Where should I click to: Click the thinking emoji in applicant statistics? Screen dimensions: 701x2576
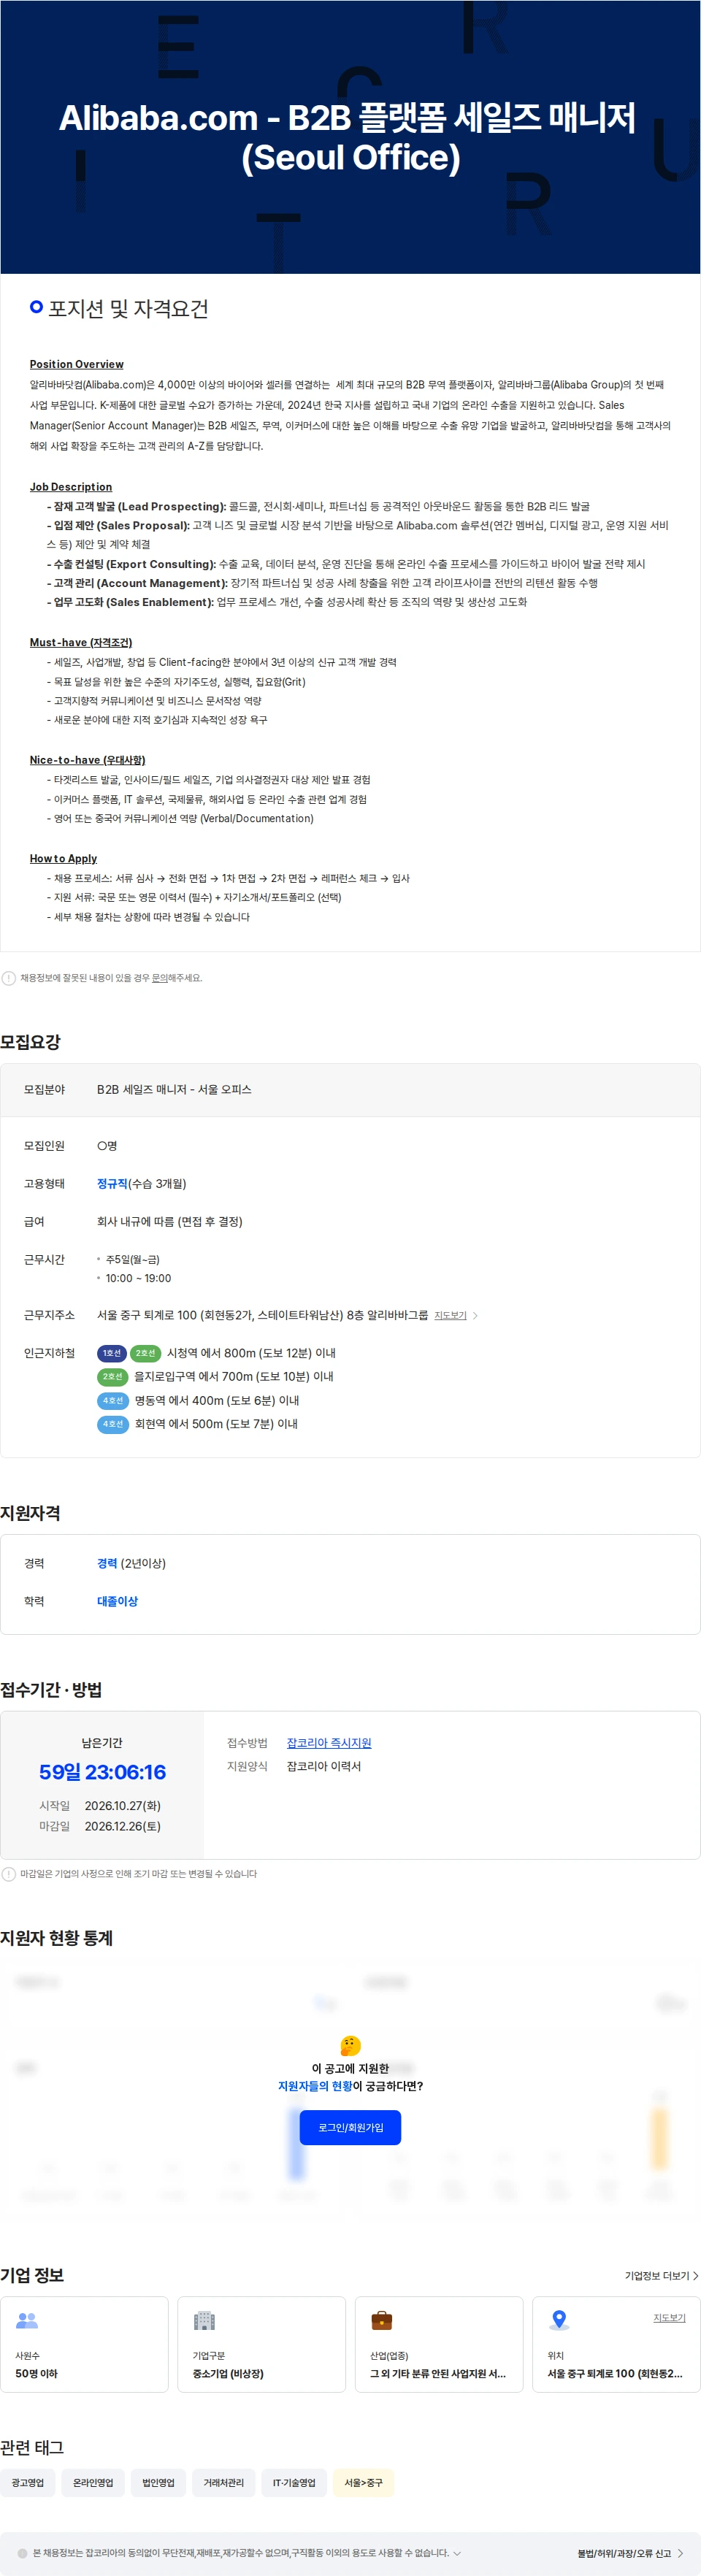coord(350,2046)
